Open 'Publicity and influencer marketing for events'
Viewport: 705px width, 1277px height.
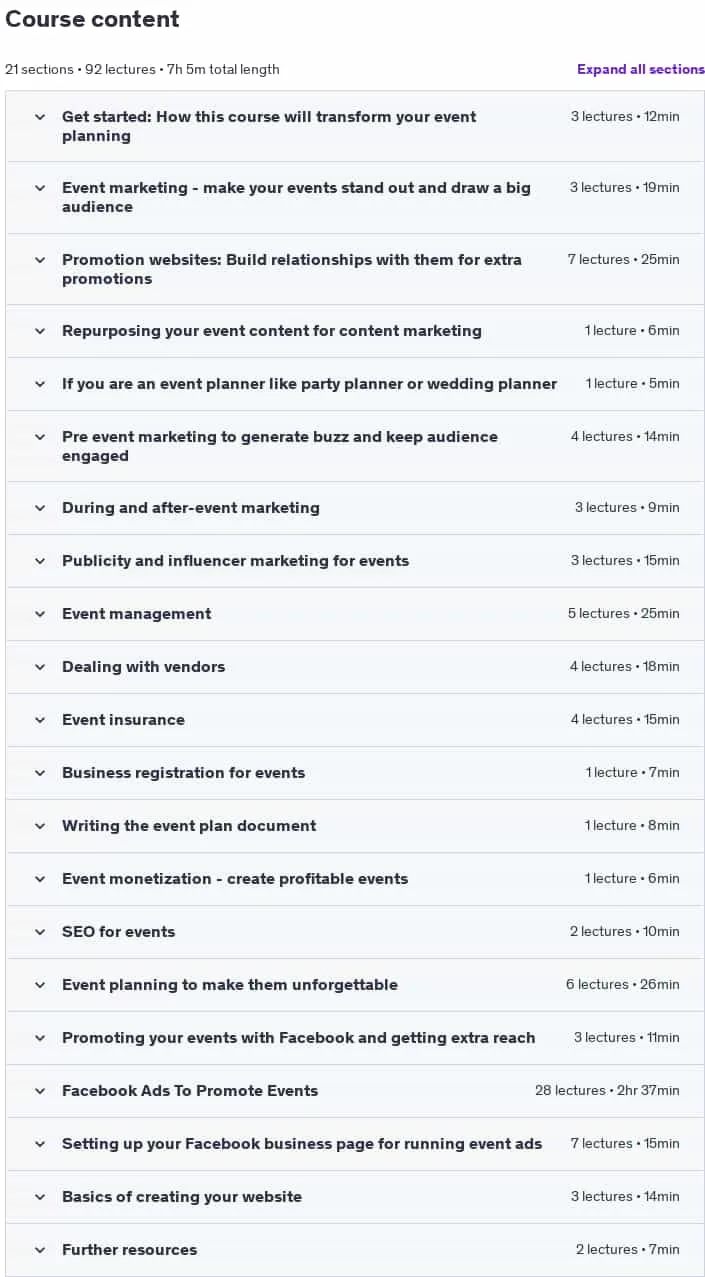click(x=235, y=561)
